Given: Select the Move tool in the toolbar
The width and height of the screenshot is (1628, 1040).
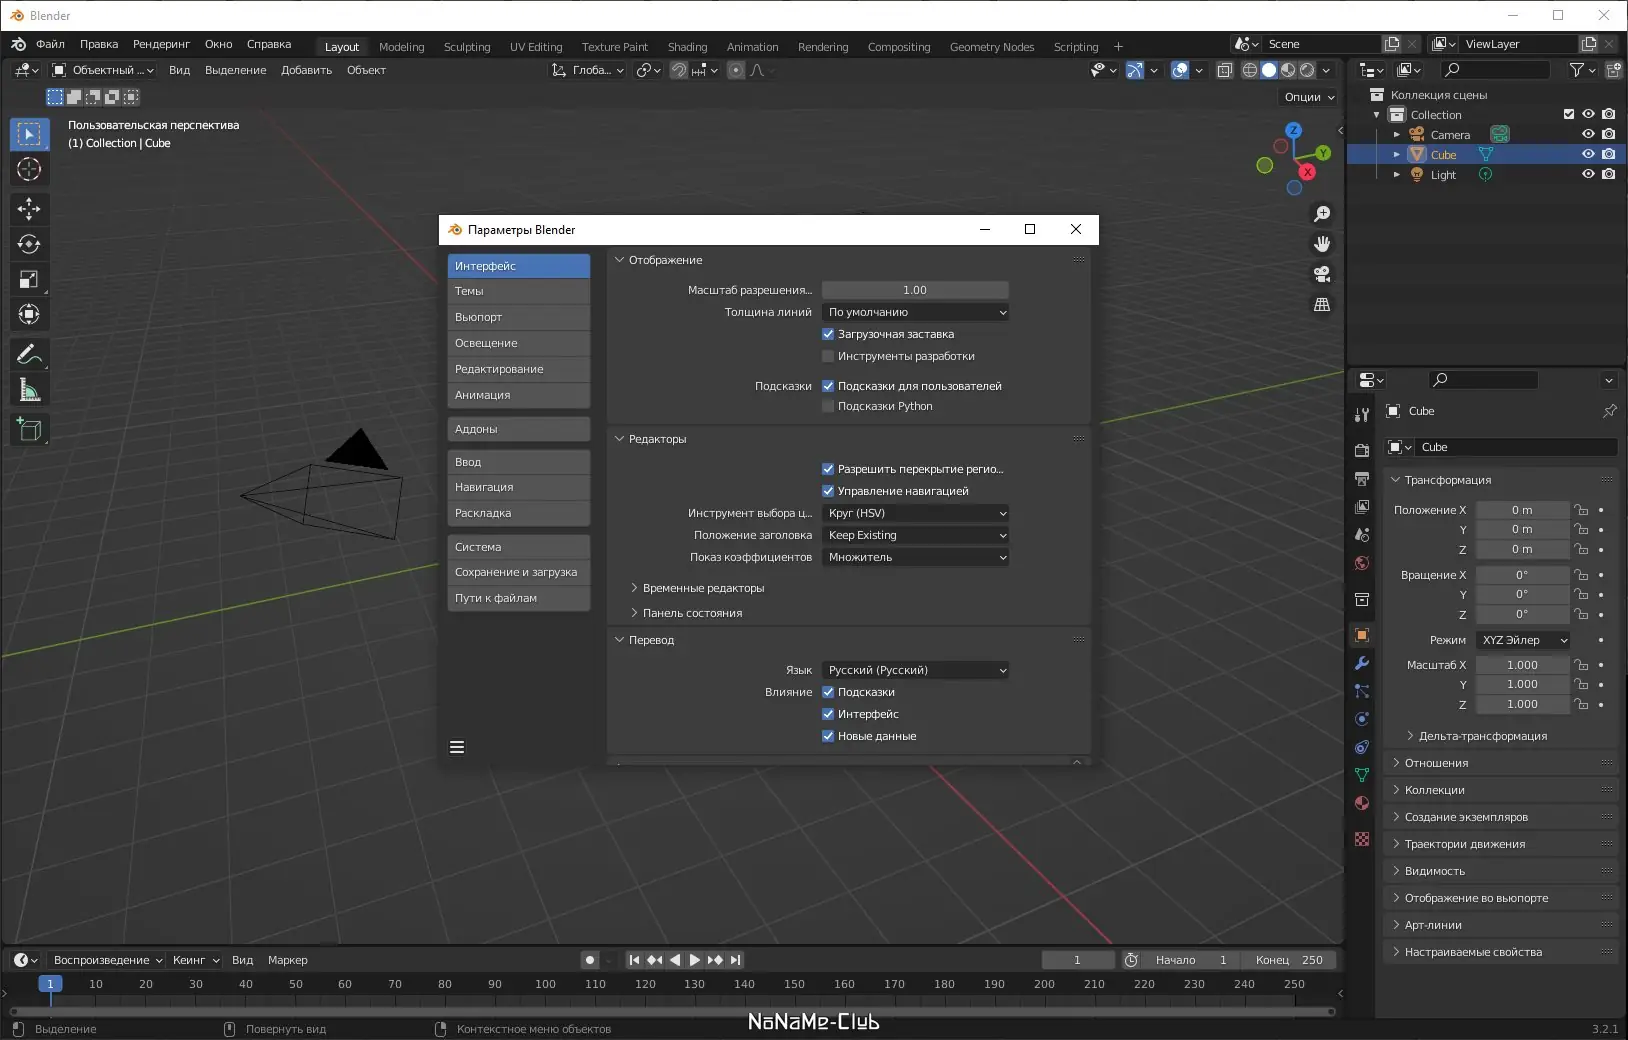Looking at the screenshot, I should [29, 208].
